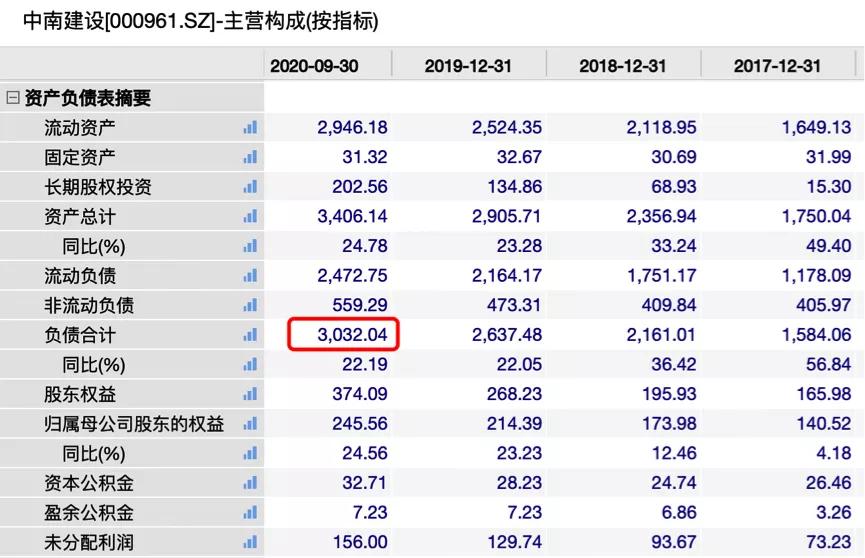Open the trend chart for 资产总计

pos(250,216)
